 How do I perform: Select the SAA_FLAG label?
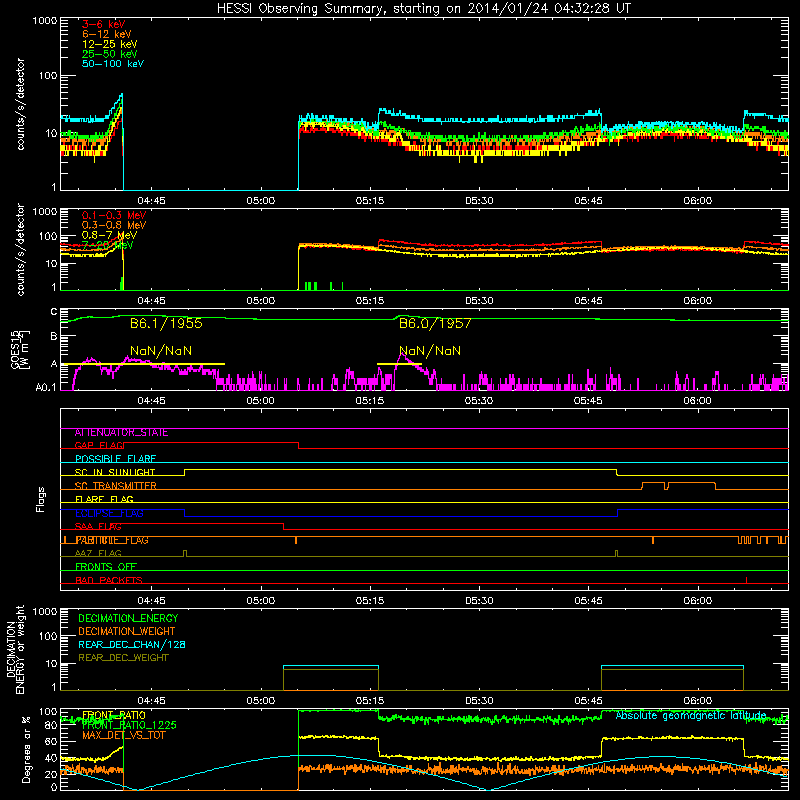tap(98, 526)
